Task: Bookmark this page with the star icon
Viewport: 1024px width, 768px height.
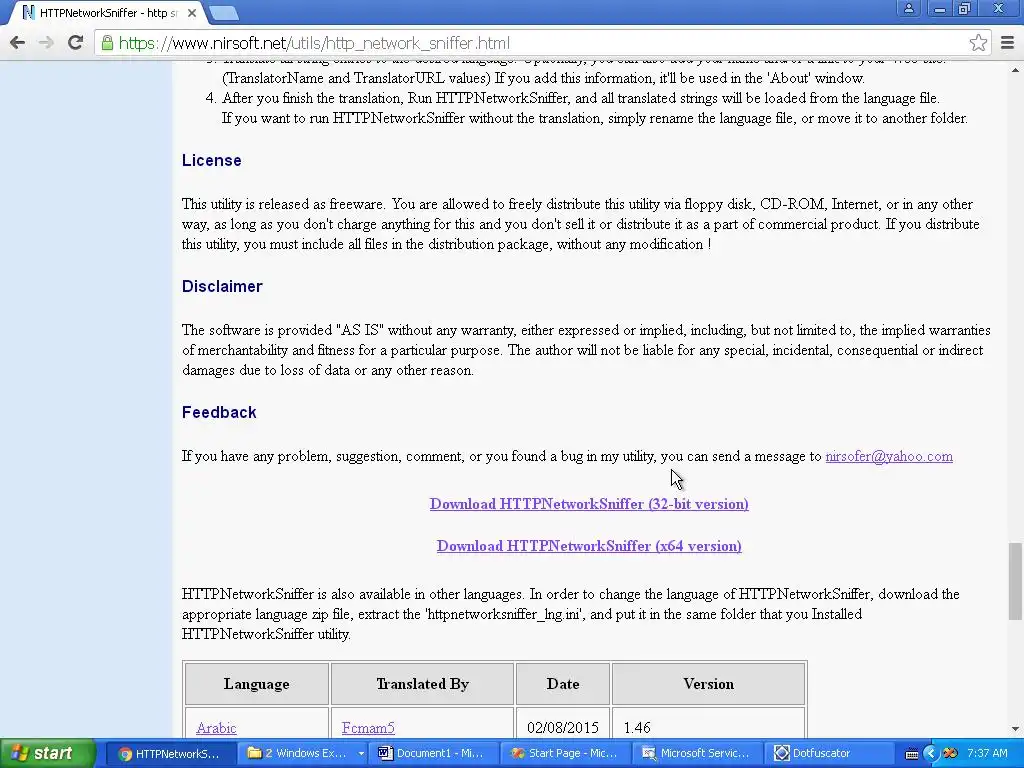Action: (978, 43)
